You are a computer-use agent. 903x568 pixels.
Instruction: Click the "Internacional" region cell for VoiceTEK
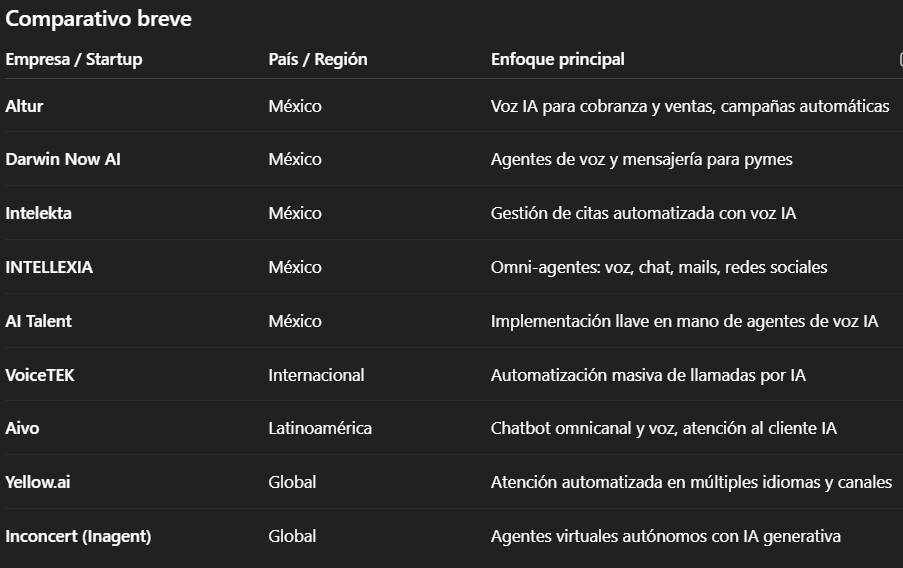[316, 375]
